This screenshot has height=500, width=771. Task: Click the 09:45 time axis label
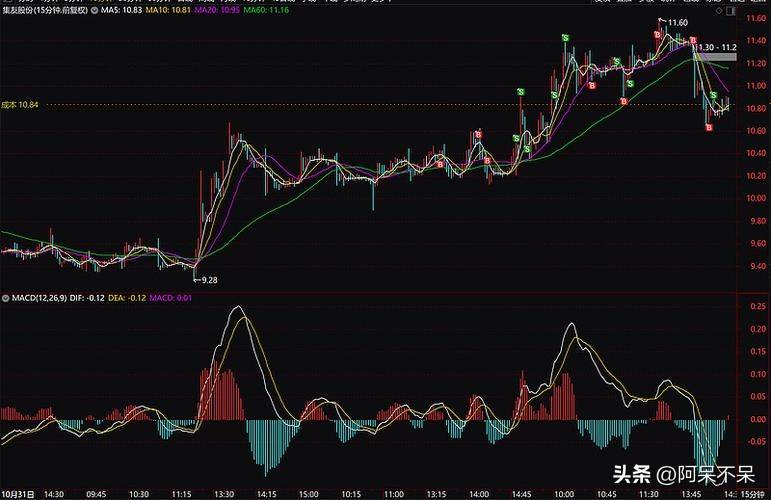pyautogui.click(x=96, y=494)
